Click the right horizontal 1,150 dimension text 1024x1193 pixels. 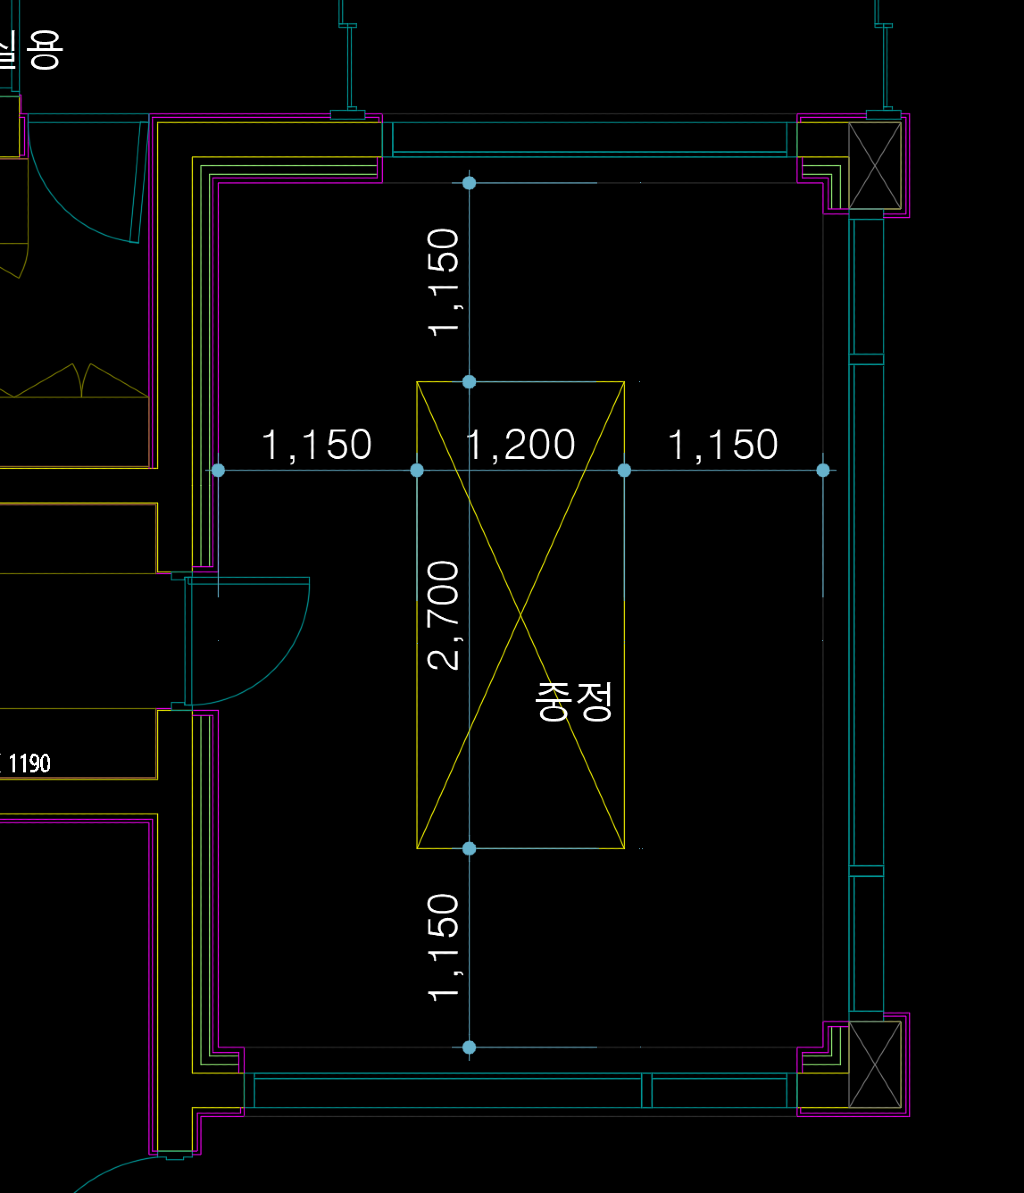coord(722,445)
